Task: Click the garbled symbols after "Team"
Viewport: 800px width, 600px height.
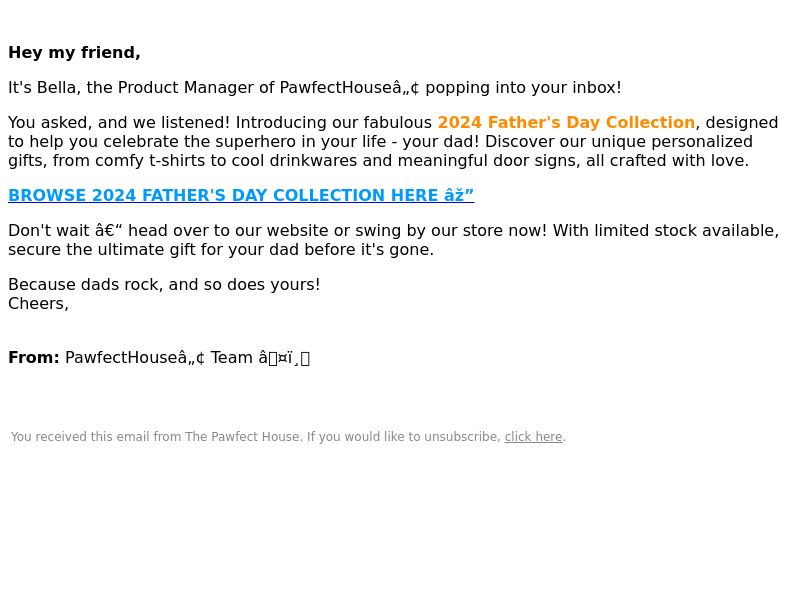Action: tap(284, 358)
